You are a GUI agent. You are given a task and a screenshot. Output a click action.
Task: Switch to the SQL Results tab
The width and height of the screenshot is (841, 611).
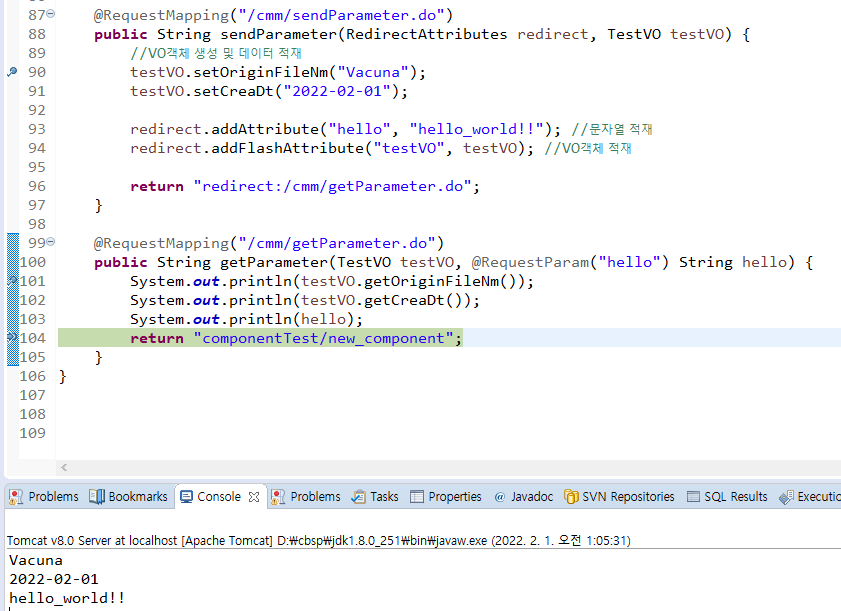tap(727, 497)
